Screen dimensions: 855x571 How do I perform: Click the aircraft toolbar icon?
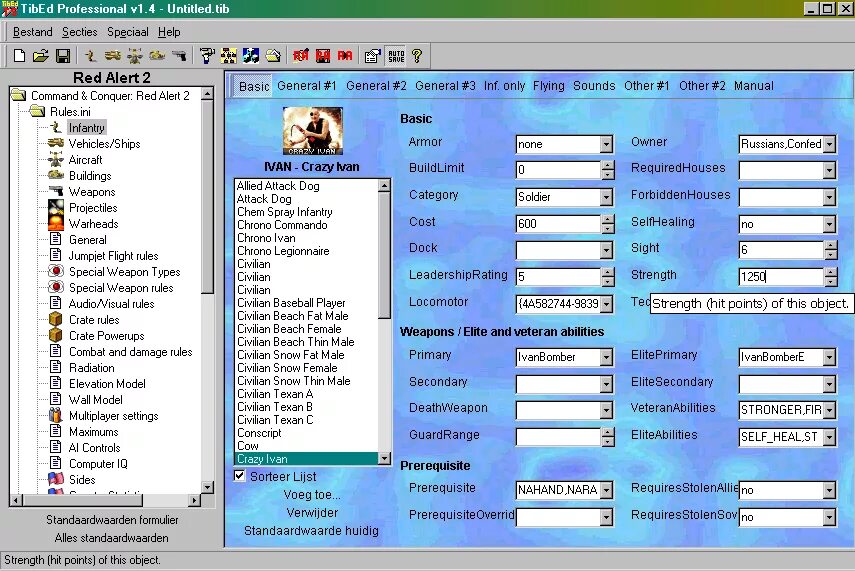(x=135, y=55)
